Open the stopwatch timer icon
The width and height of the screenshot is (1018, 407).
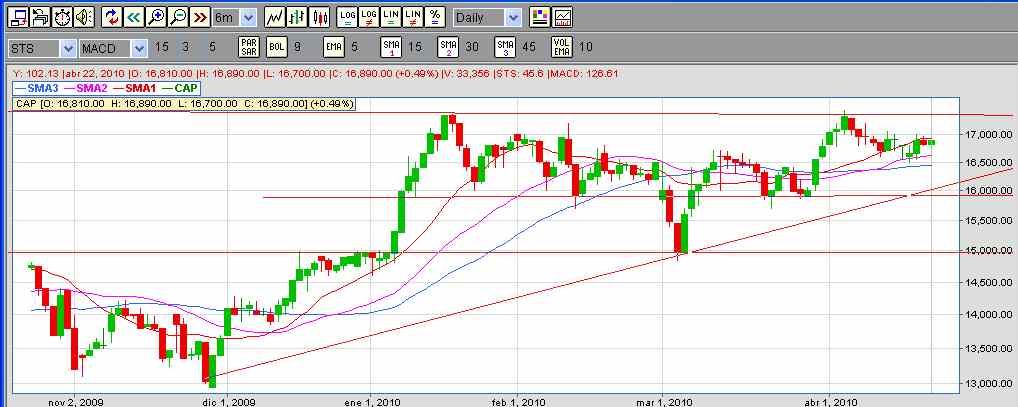[62, 17]
